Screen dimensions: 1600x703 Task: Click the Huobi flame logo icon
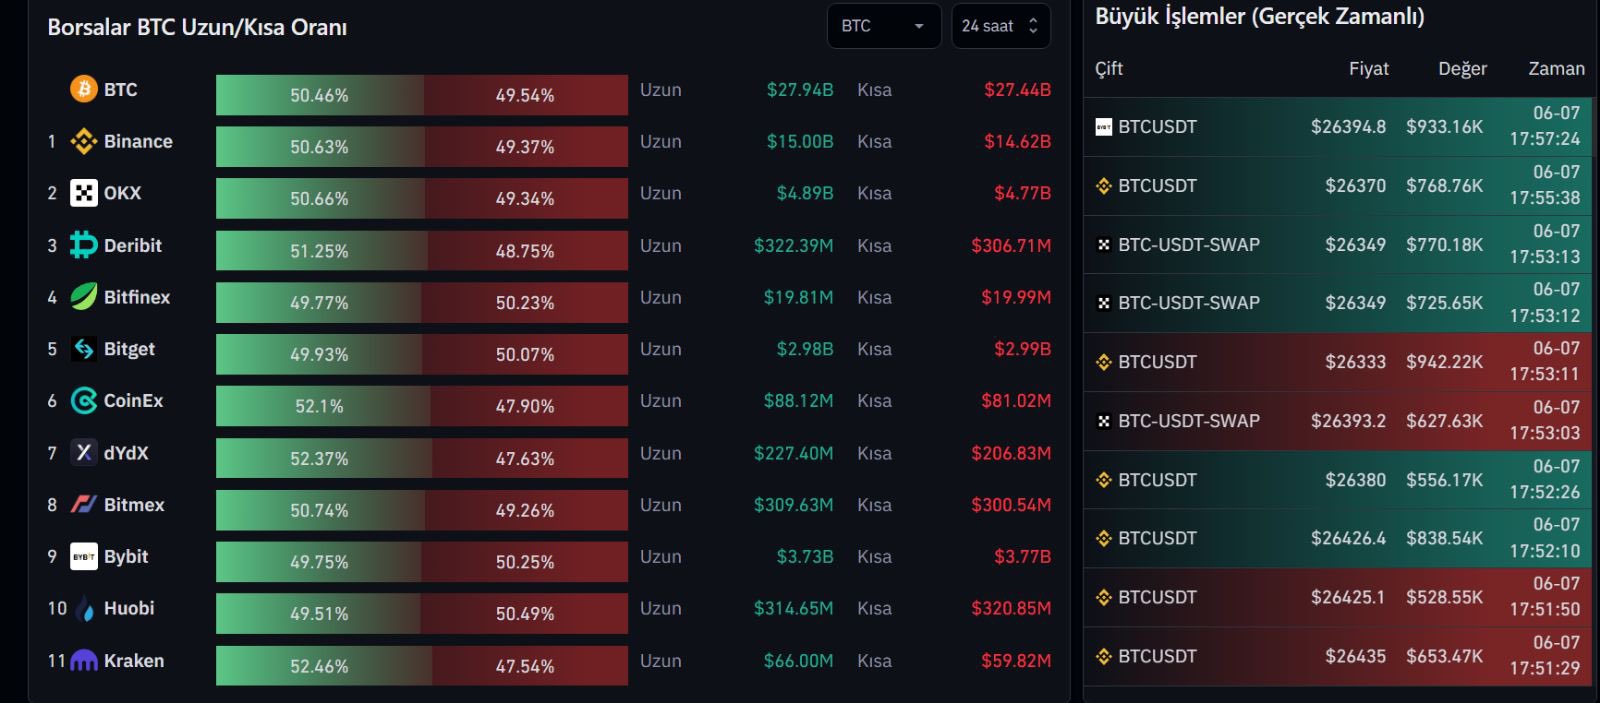(x=86, y=609)
